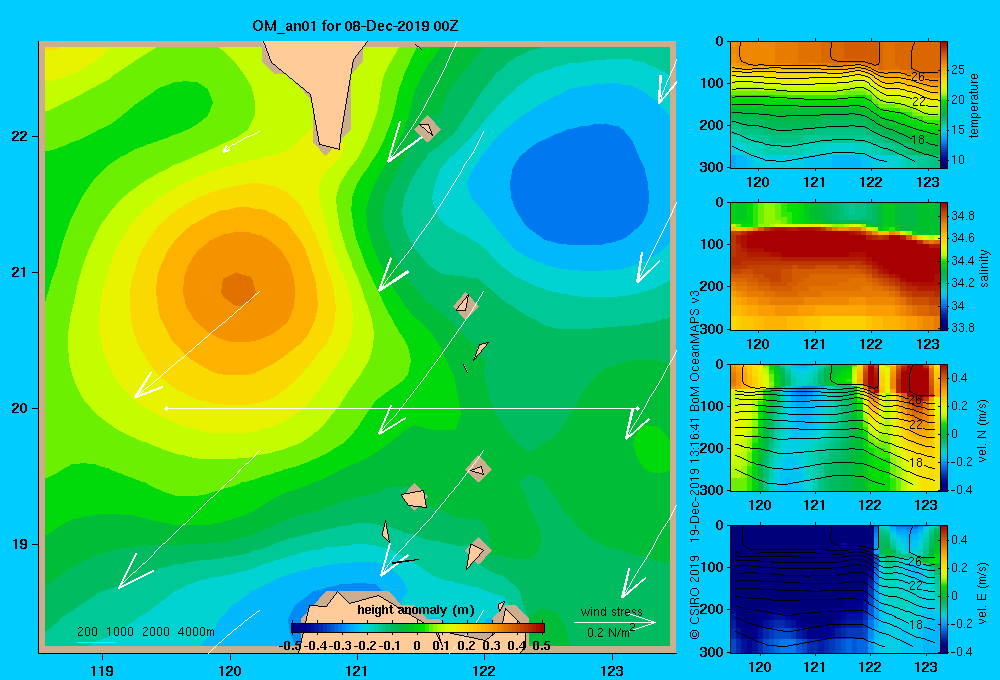
Task: Click longitude label 120 on main map
Action: 230,670
